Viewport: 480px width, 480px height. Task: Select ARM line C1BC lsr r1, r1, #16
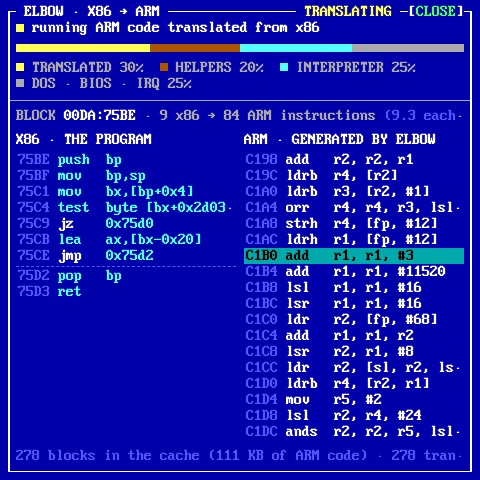point(354,303)
